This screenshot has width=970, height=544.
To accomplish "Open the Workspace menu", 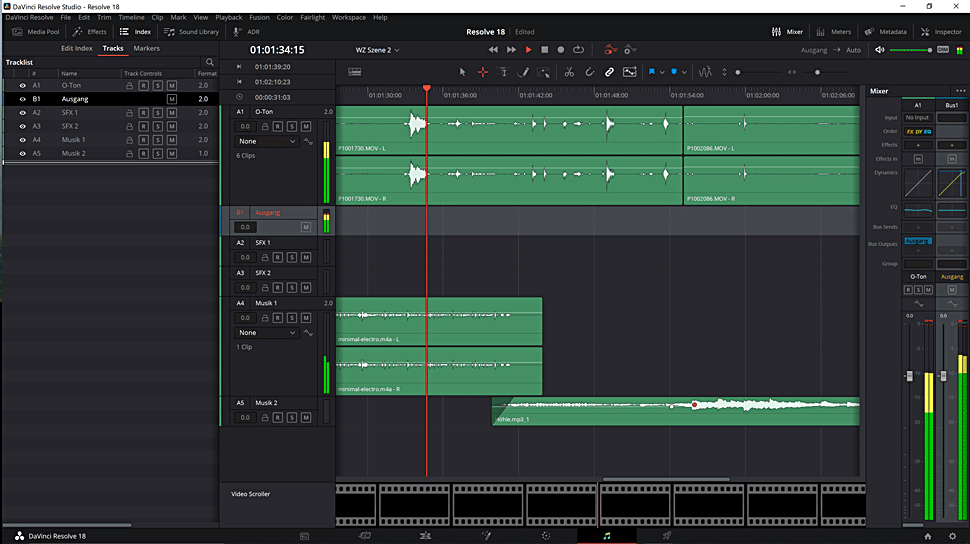I will click(349, 17).
